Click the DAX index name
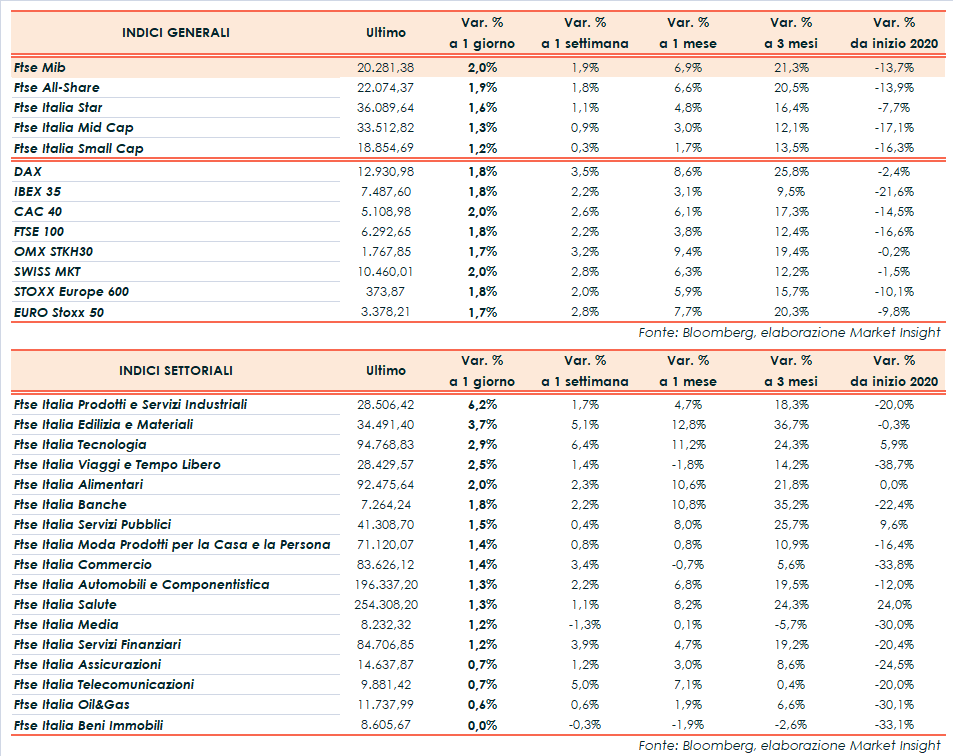The width and height of the screenshot is (953, 756). click(28, 172)
